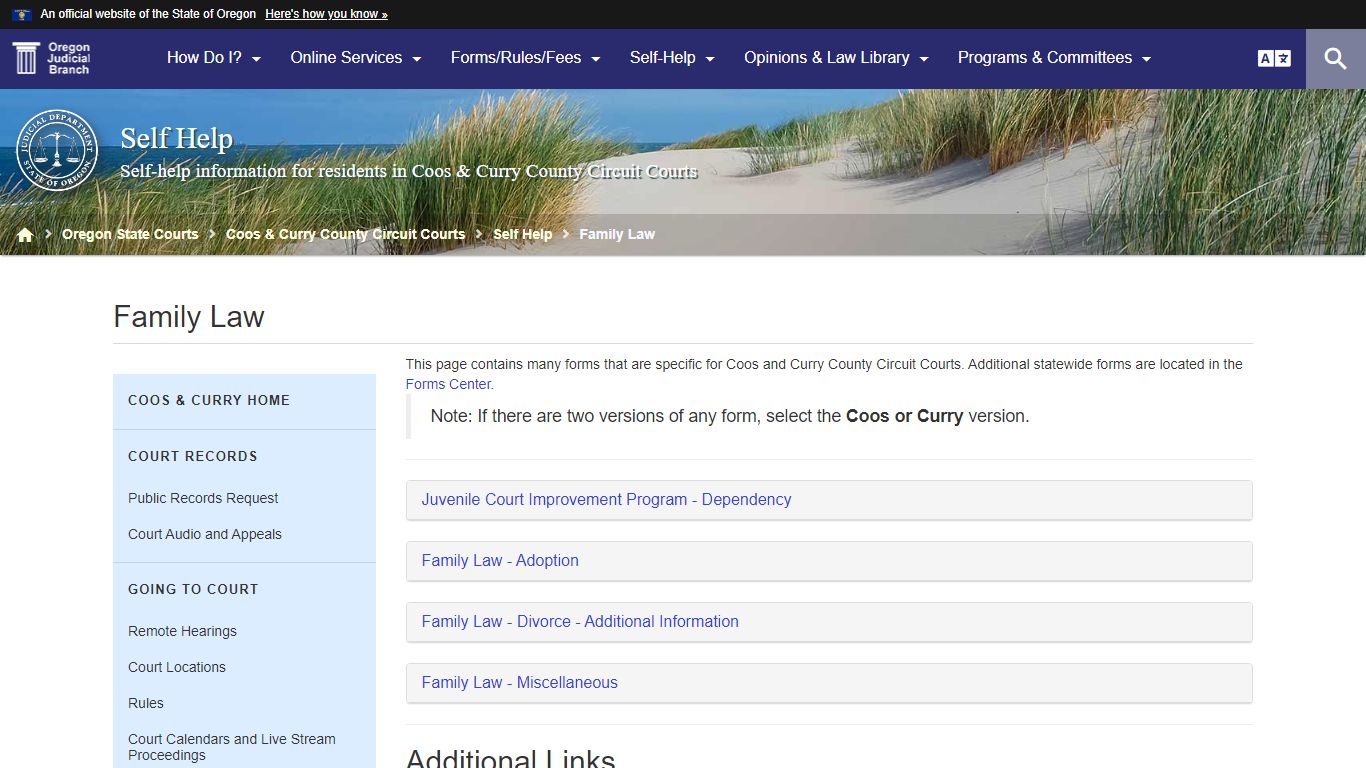Click the Additional Links heading
This screenshot has width=1366, height=768.
pyautogui.click(x=511, y=758)
